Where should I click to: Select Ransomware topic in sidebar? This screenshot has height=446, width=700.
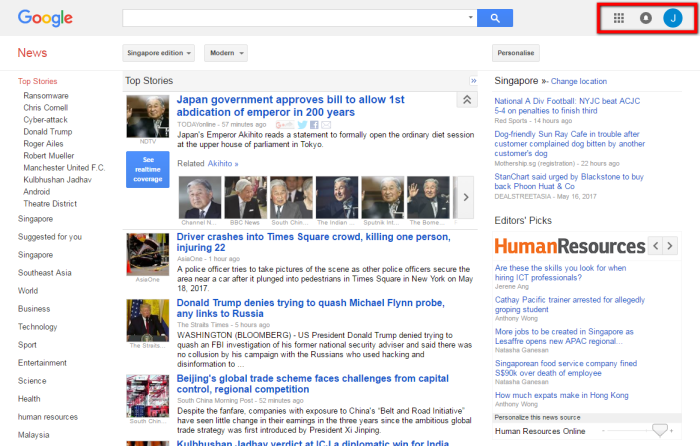click(x=46, y=96)
